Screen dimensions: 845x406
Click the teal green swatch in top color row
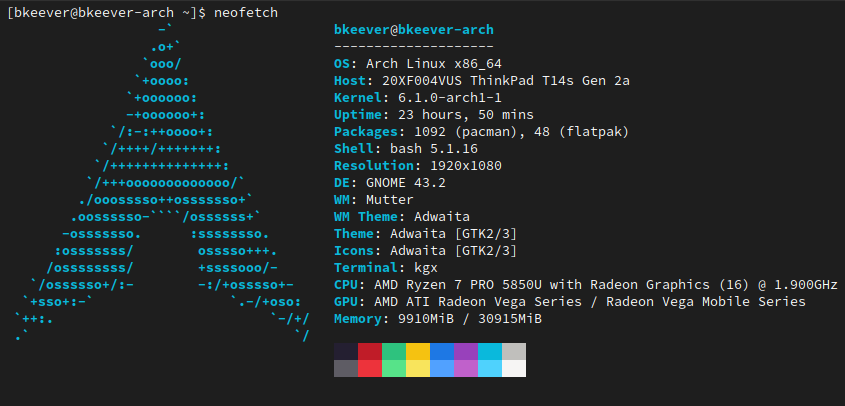coord(394,352)
